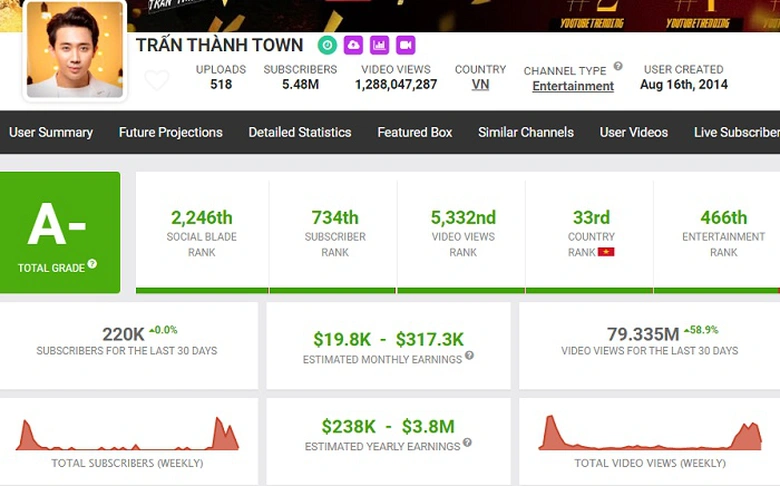This screenshot has width=780, height=486.
Task: Favorite the channel with the heart icon
Action: (157, 80)
